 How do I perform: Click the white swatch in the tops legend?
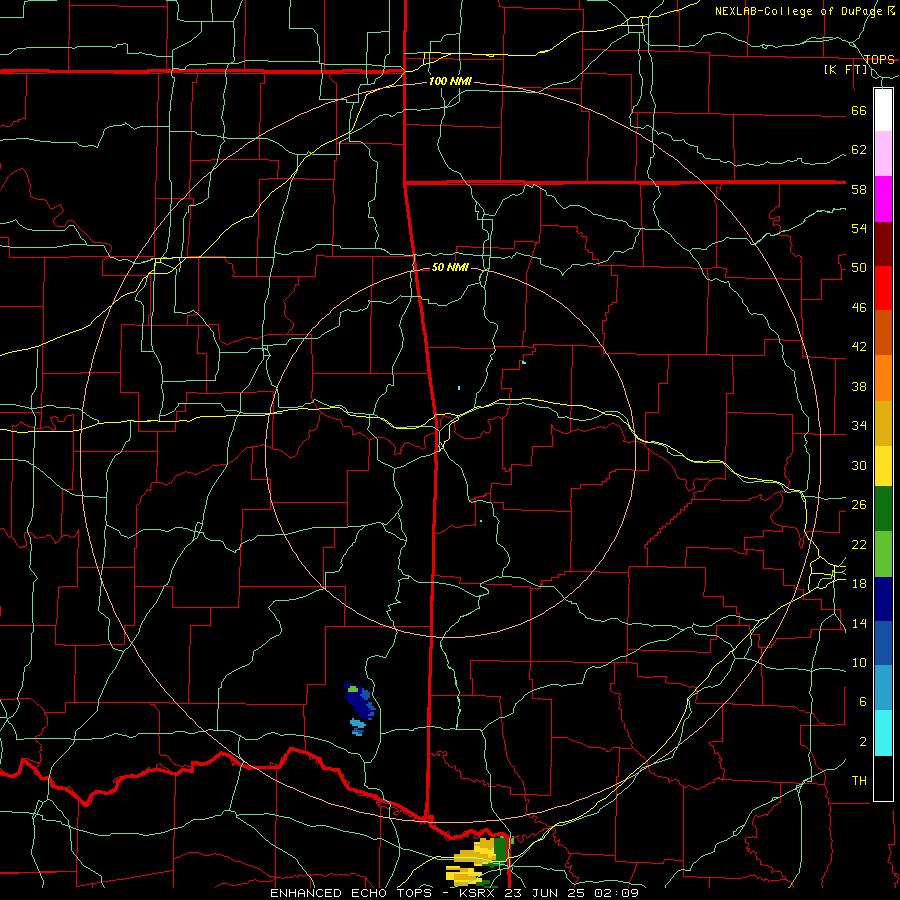(x=883, y=110)
